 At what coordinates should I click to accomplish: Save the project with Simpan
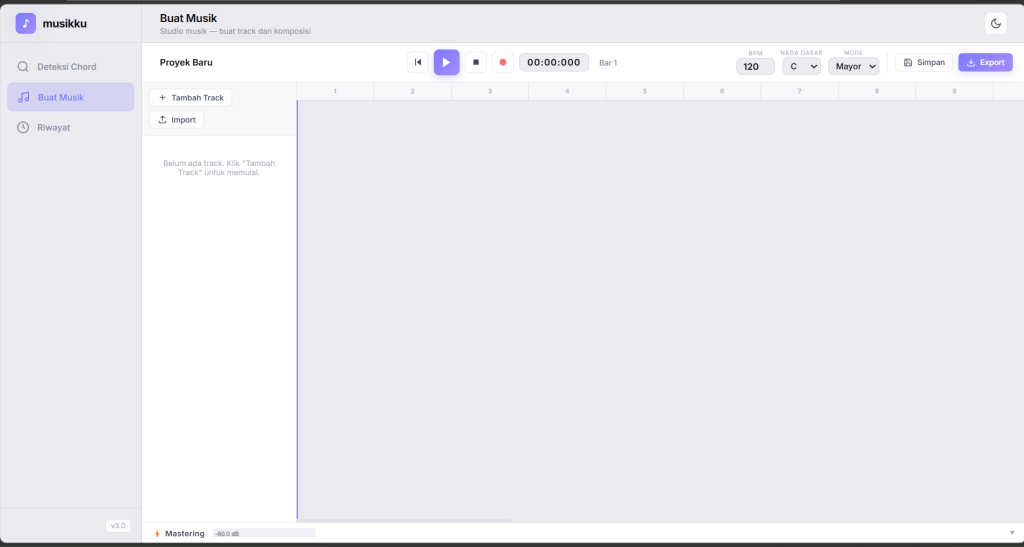[923, 62]
